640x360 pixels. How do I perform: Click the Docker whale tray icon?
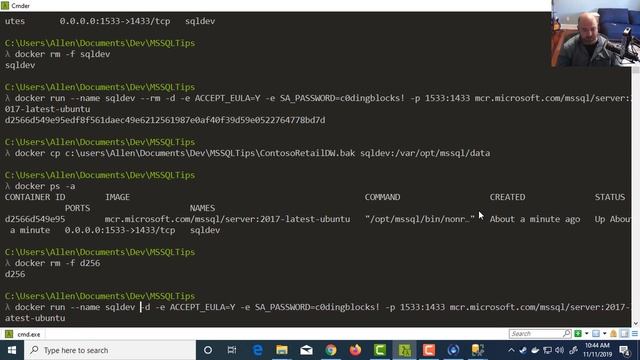[x=535, y=350]
